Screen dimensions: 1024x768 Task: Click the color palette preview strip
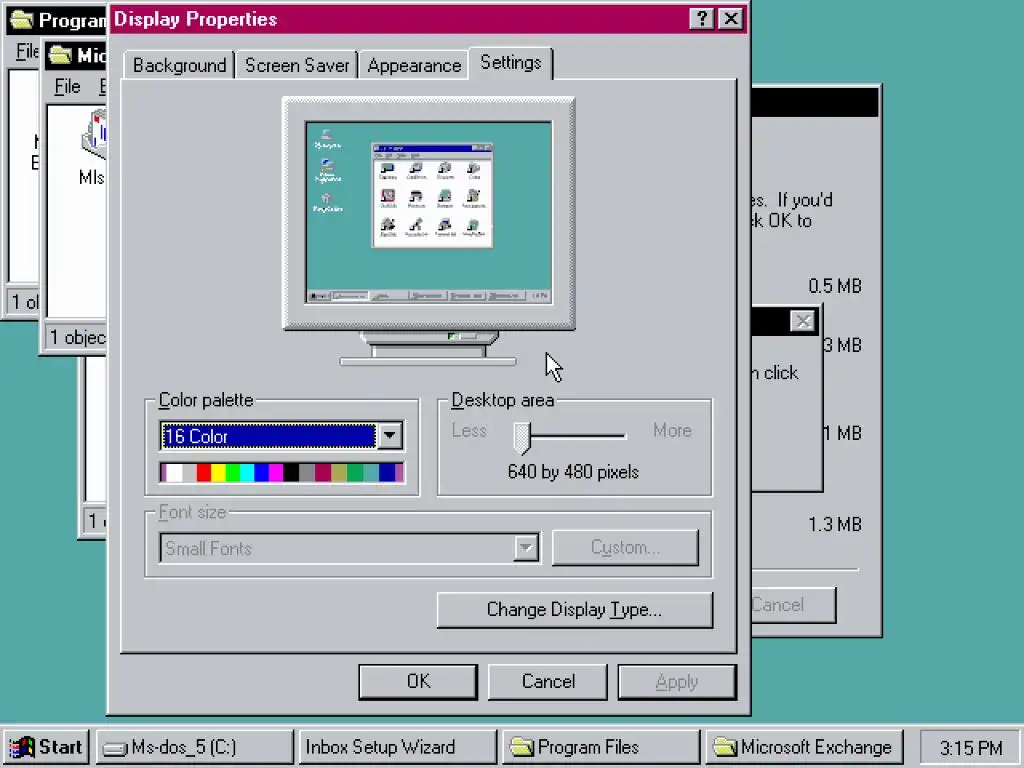point(281,472)
